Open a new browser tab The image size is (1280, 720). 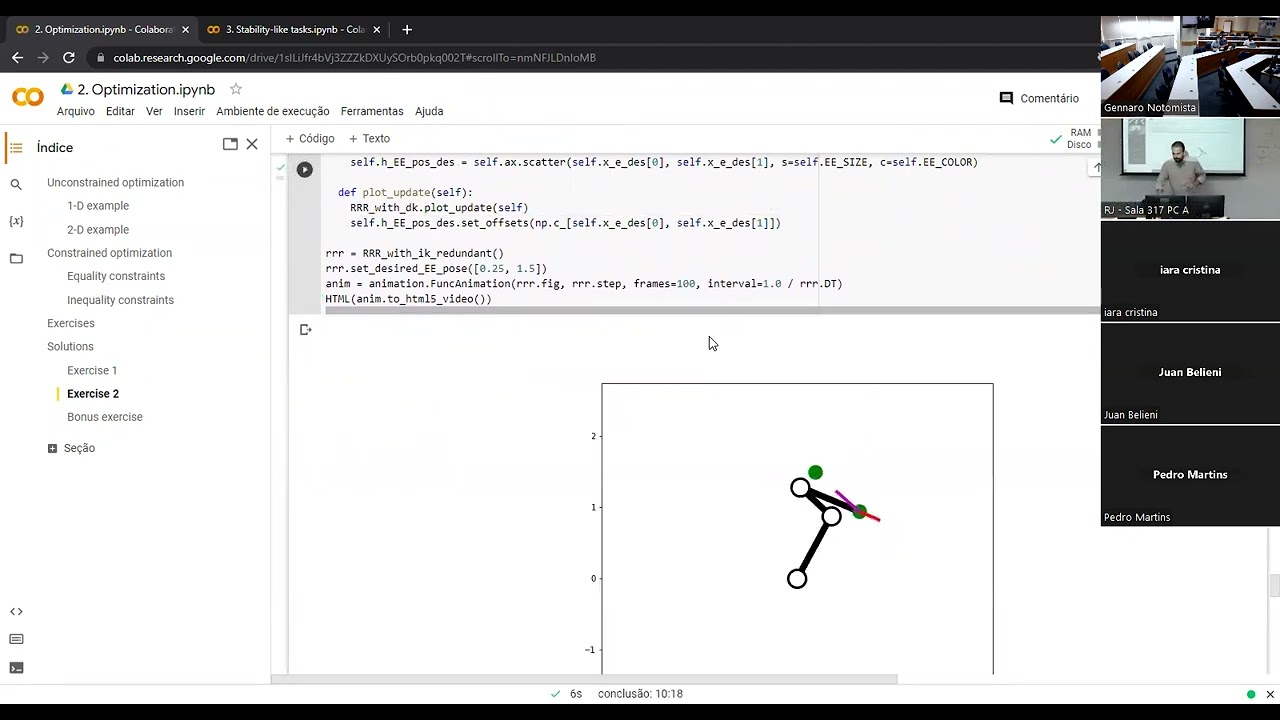click(x=406, y=30)
